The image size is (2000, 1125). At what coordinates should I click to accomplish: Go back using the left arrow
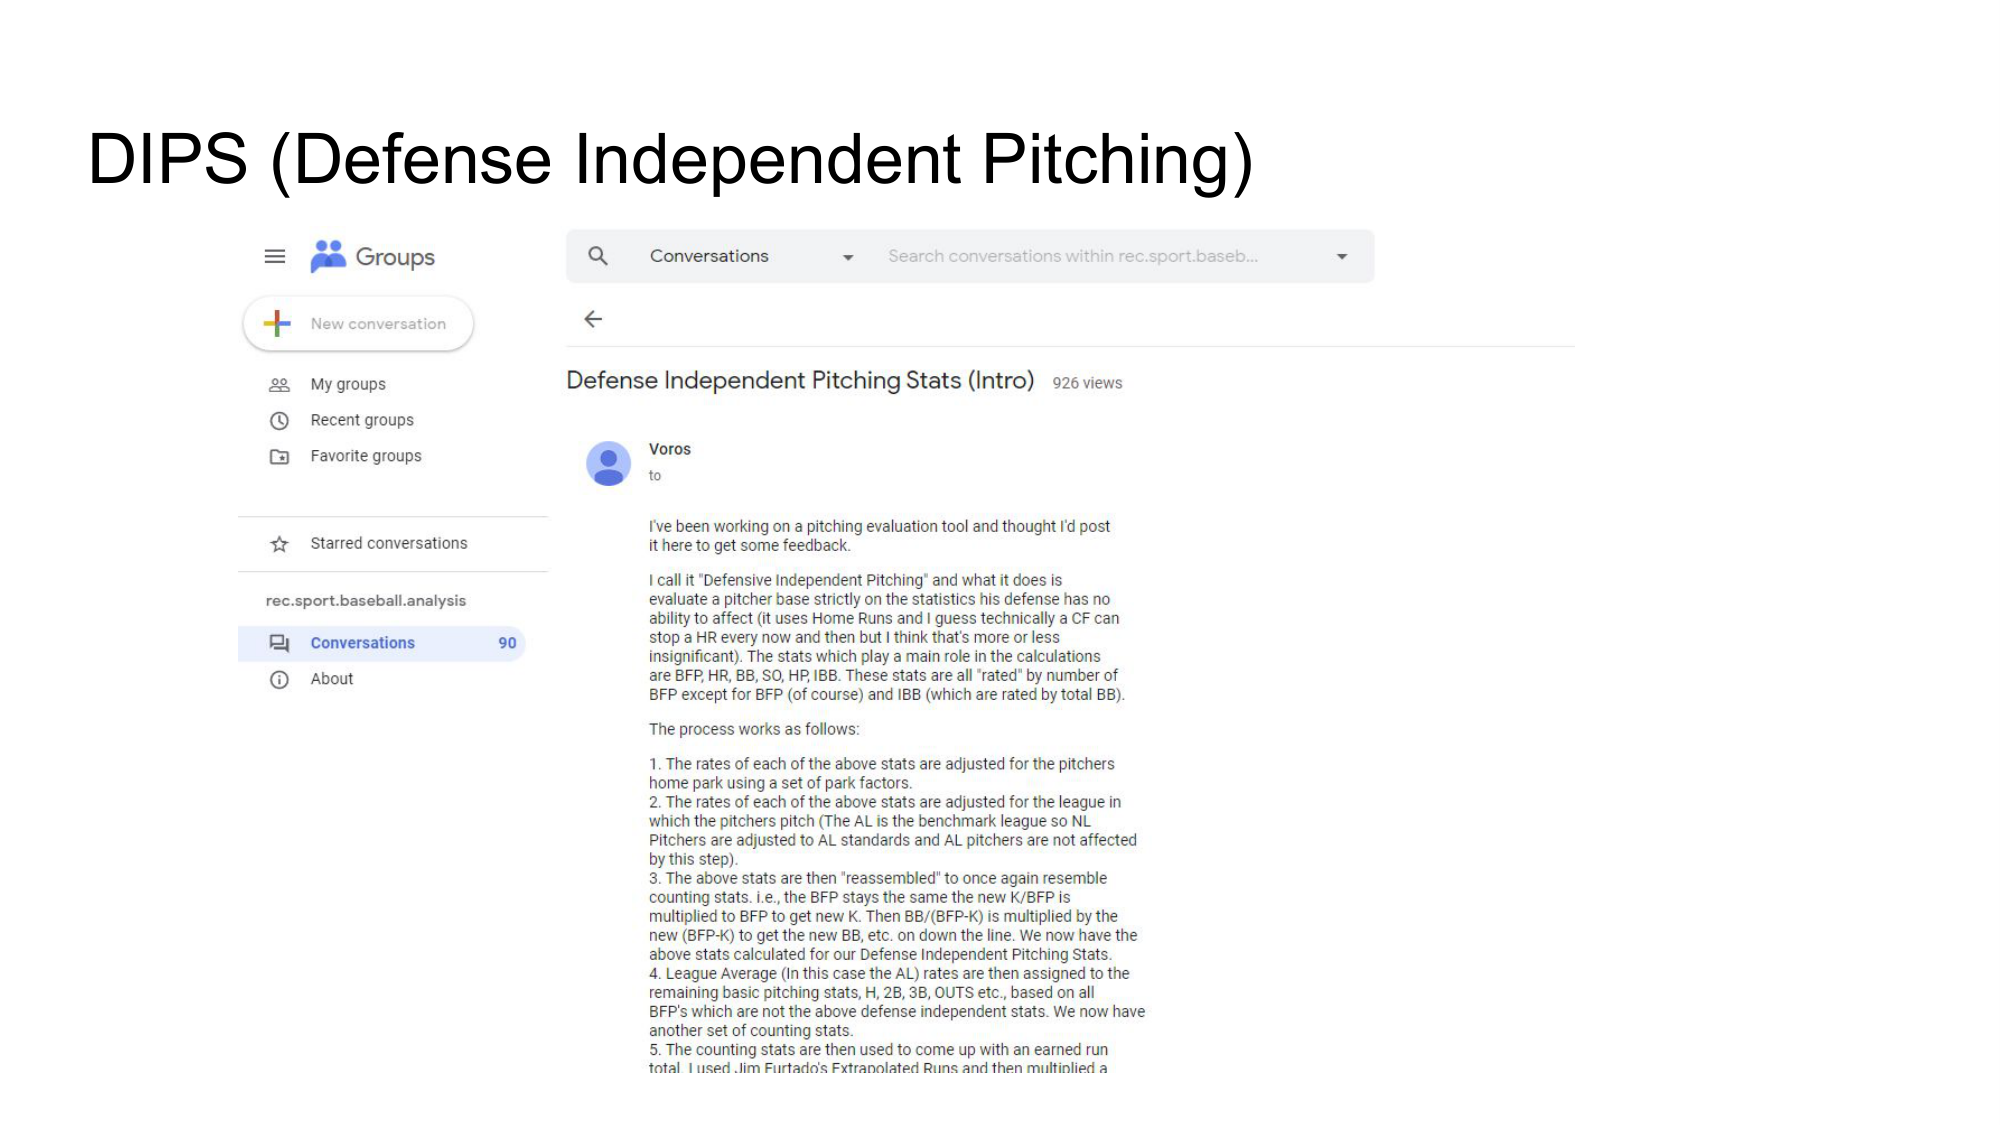coord(593,319)
